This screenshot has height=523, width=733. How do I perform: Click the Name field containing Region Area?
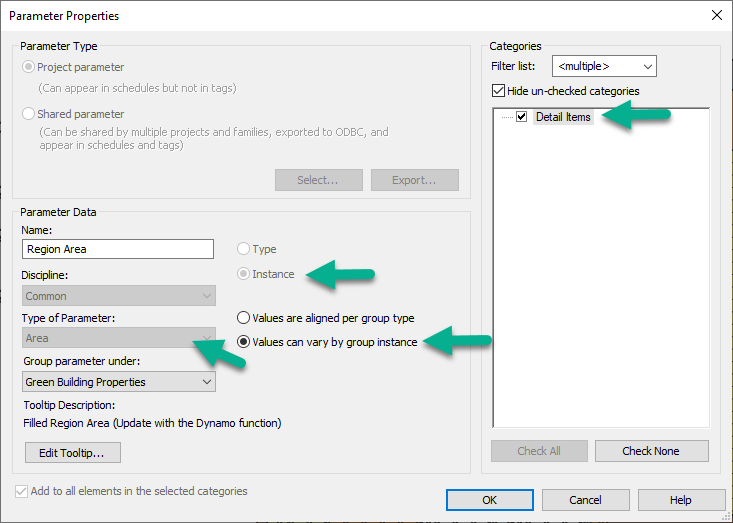118,249
